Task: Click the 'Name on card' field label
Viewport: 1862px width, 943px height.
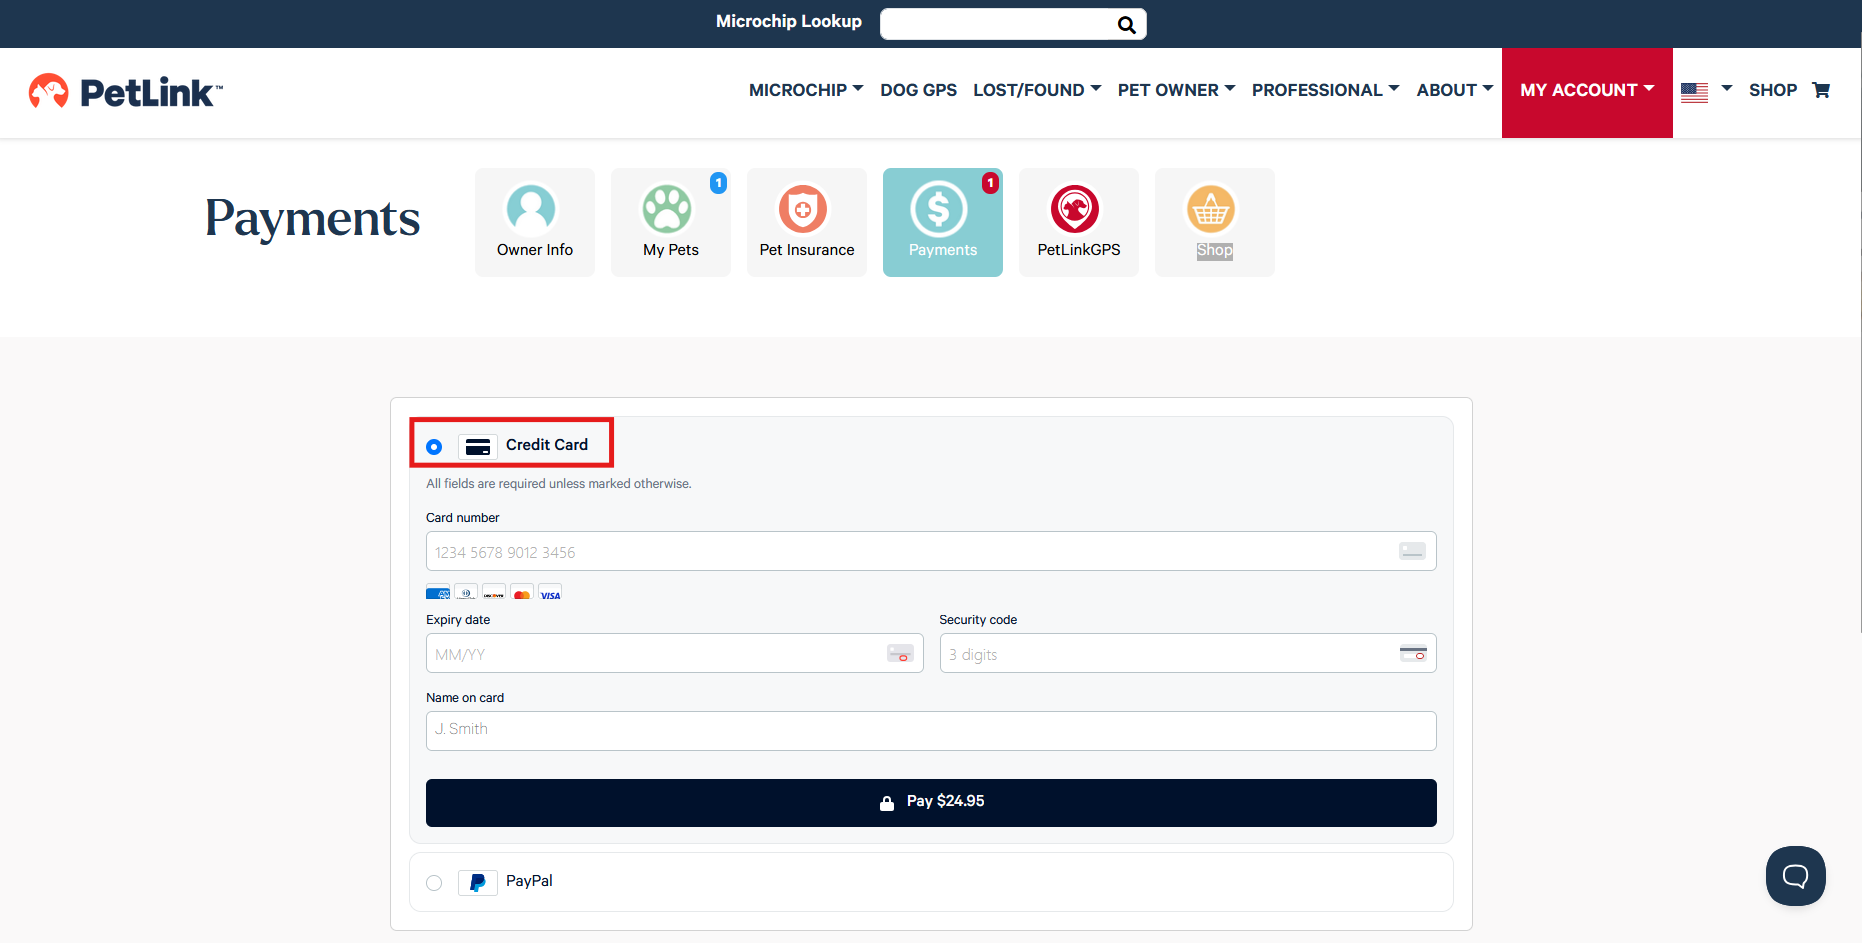Action: pos(465,698)
